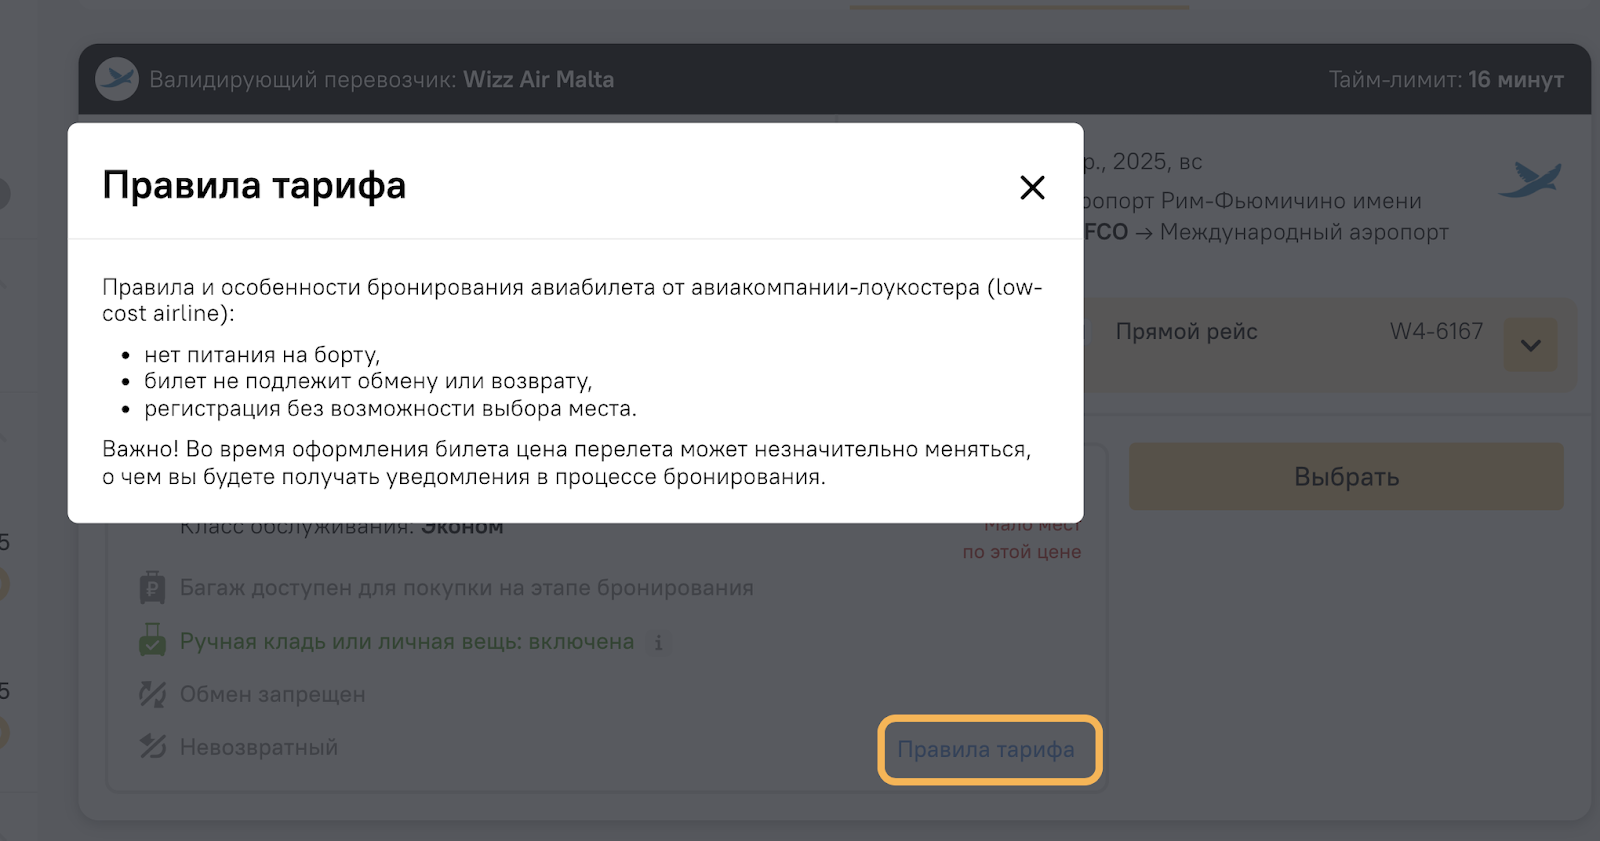Viewport: 1600px width, 841px height.
Task: Click the exchange prohibited icon
Action: (x=152, y=694)
